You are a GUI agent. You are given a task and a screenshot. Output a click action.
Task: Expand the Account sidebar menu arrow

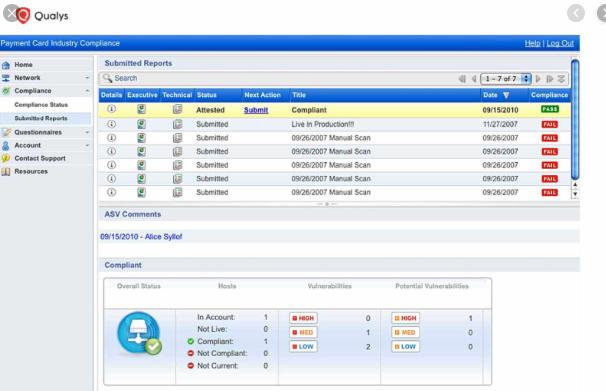87,145
